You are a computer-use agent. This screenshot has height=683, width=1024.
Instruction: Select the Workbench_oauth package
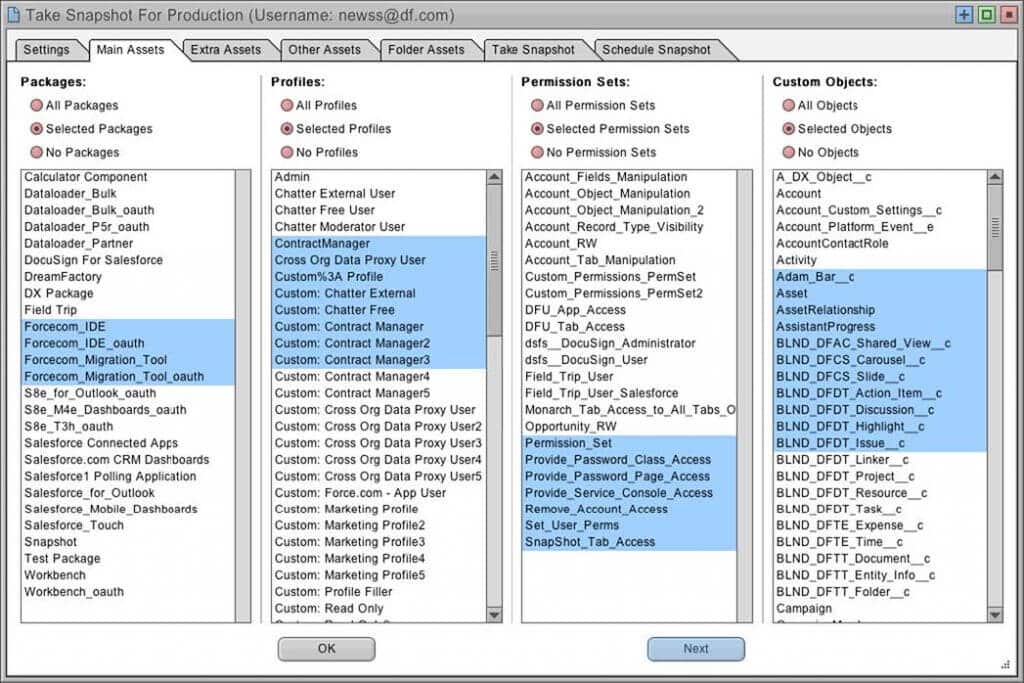point(128,592)
